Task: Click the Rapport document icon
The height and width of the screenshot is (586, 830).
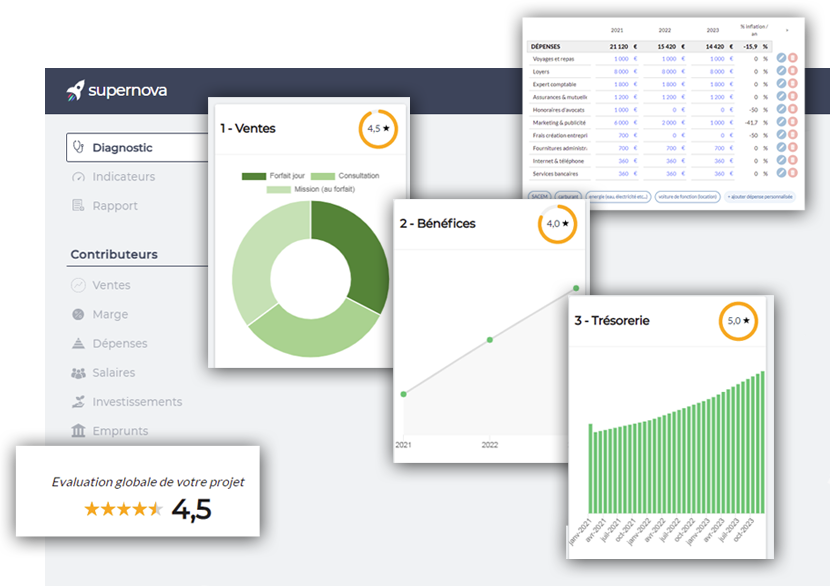Action: (x=79, y=206)
